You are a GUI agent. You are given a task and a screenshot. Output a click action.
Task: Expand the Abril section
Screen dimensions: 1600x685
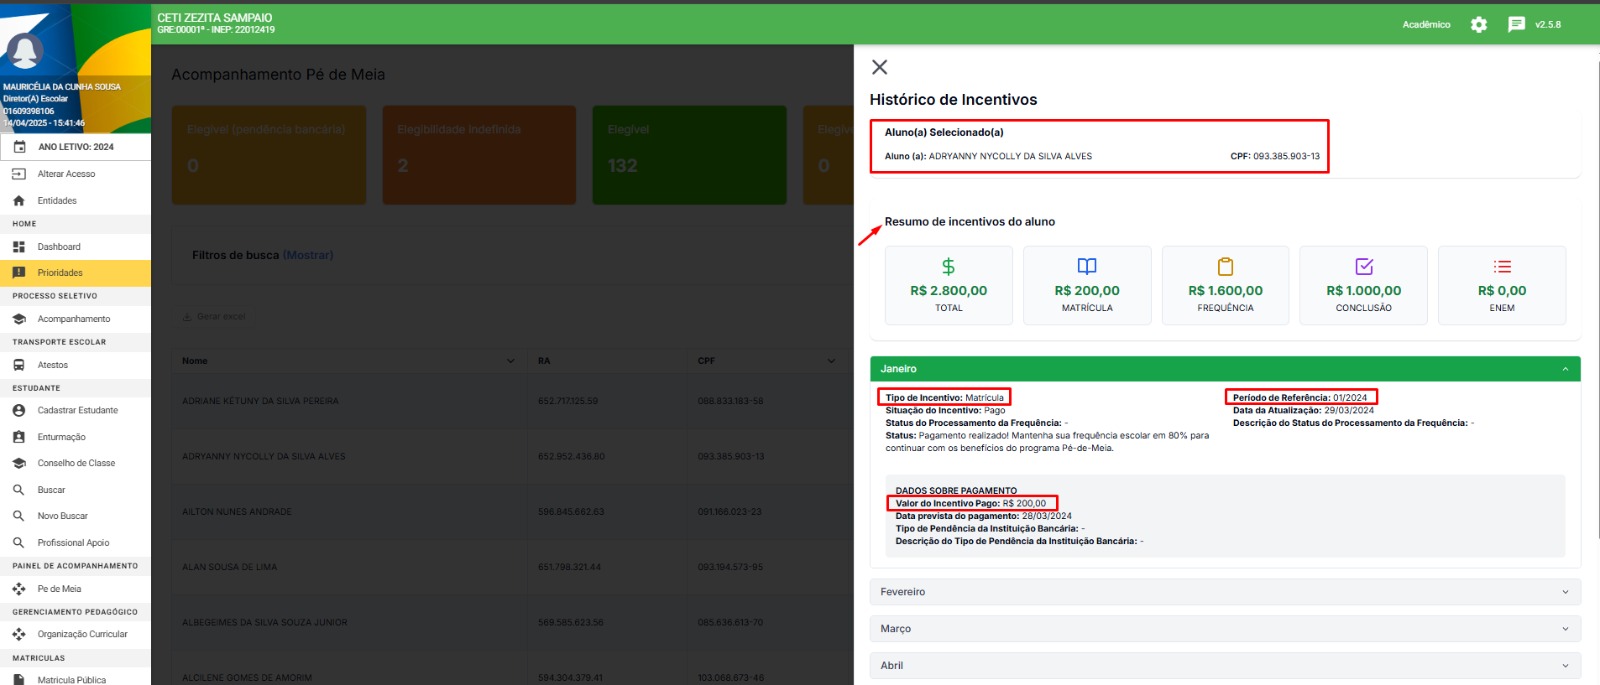(1224, 666)
